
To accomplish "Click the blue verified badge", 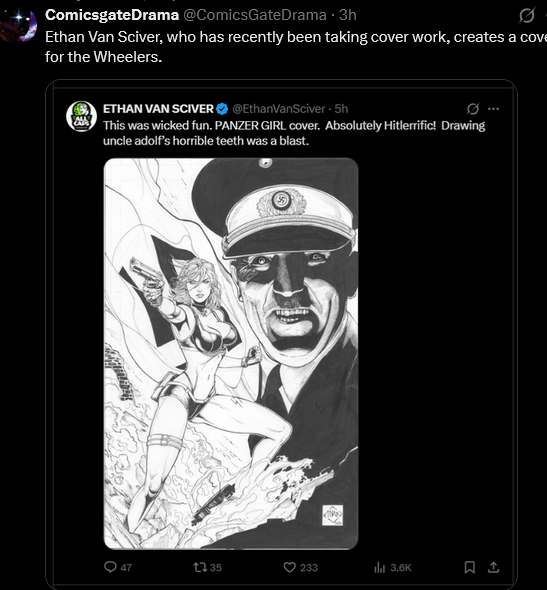I will tap(222, 109).
